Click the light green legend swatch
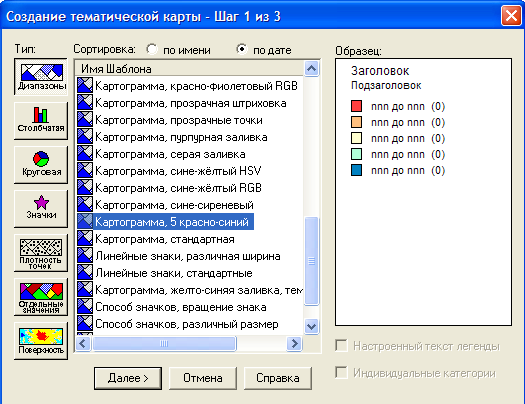This screenshot has width=525, height=404. [357, 154]
